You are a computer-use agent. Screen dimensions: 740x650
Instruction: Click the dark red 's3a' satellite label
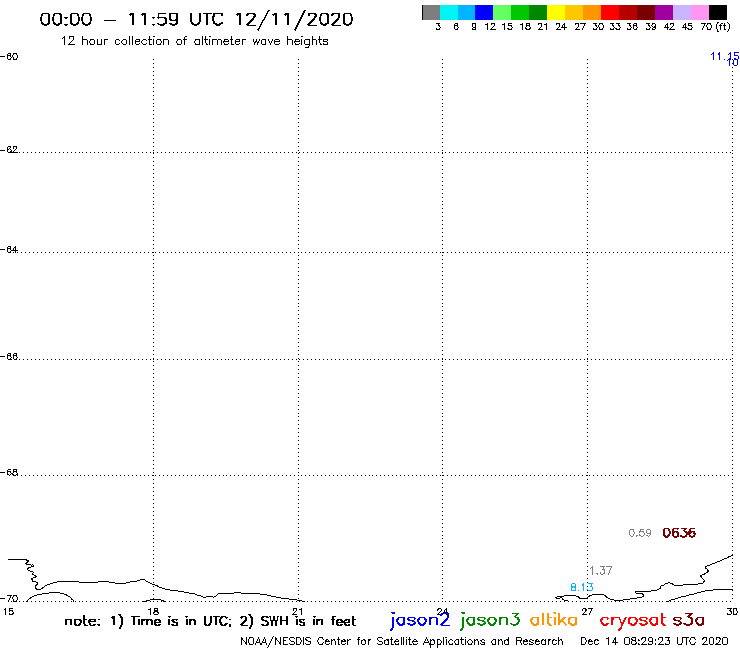click(x=689, y=620)
